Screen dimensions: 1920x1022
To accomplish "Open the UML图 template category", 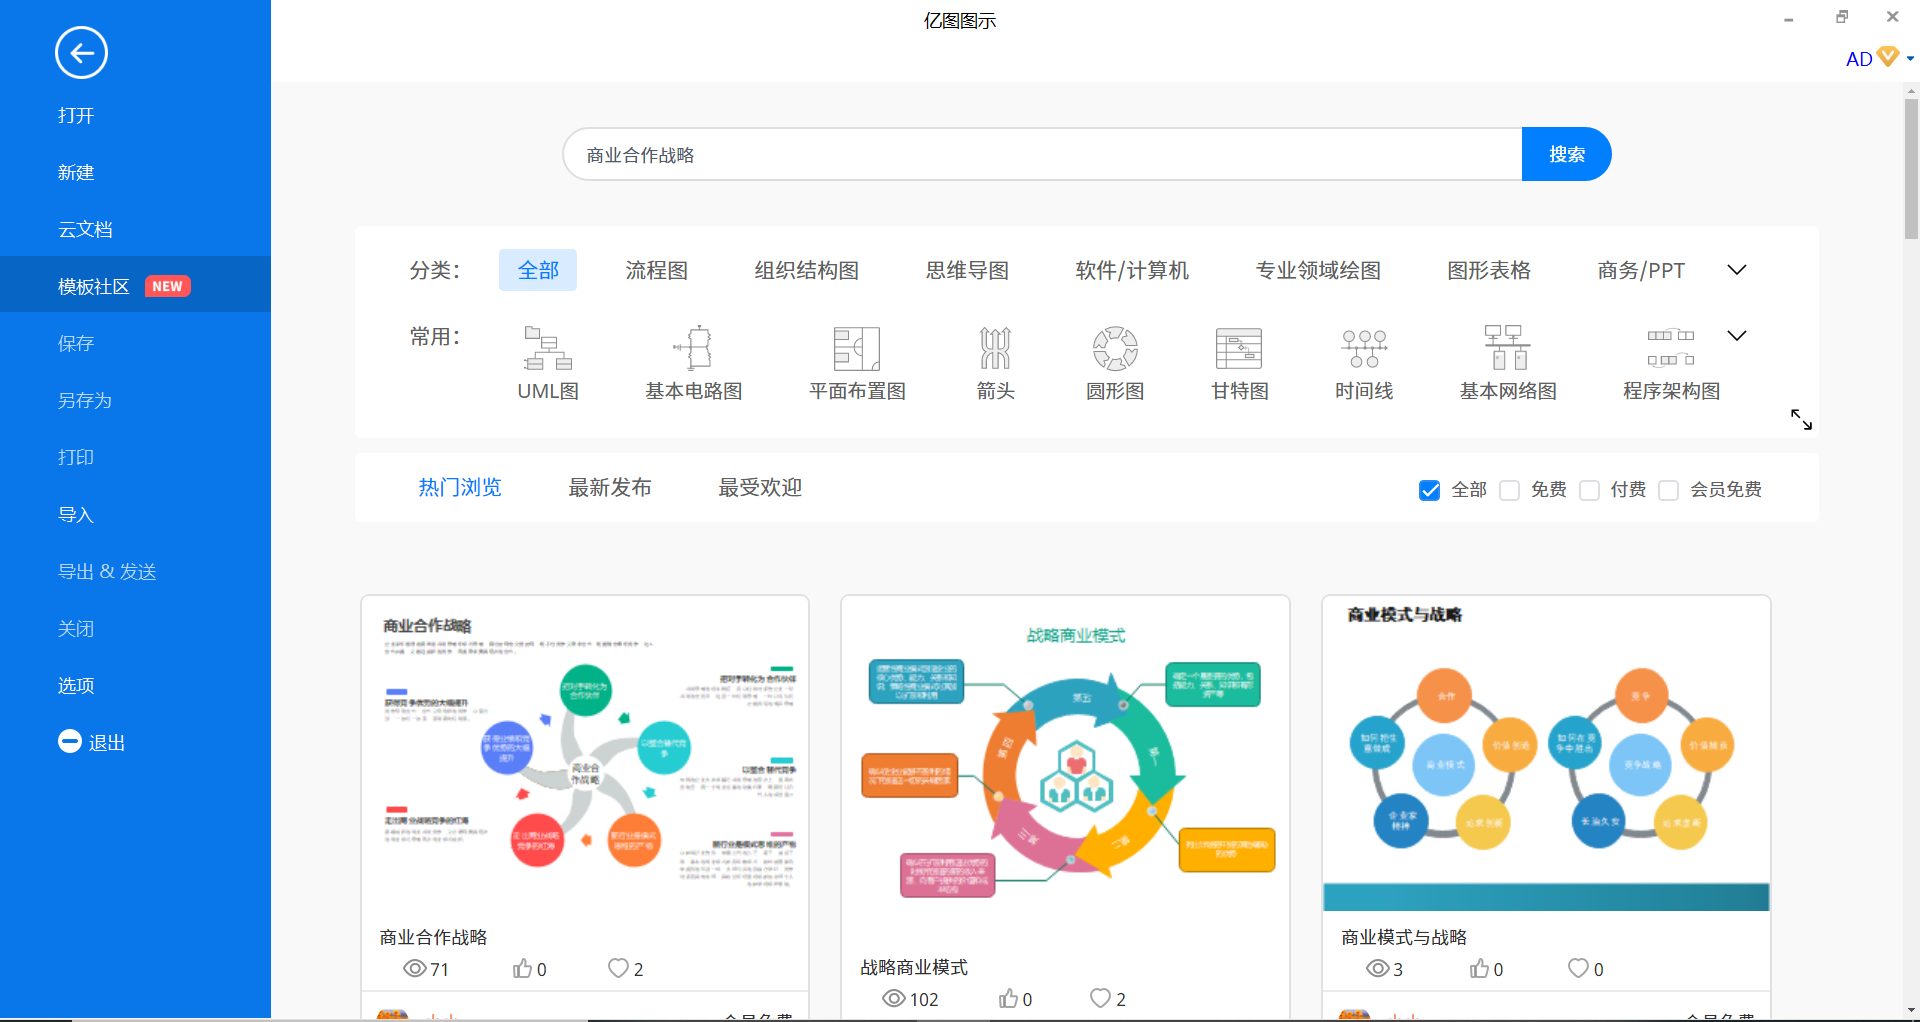I will pos(548,363).
